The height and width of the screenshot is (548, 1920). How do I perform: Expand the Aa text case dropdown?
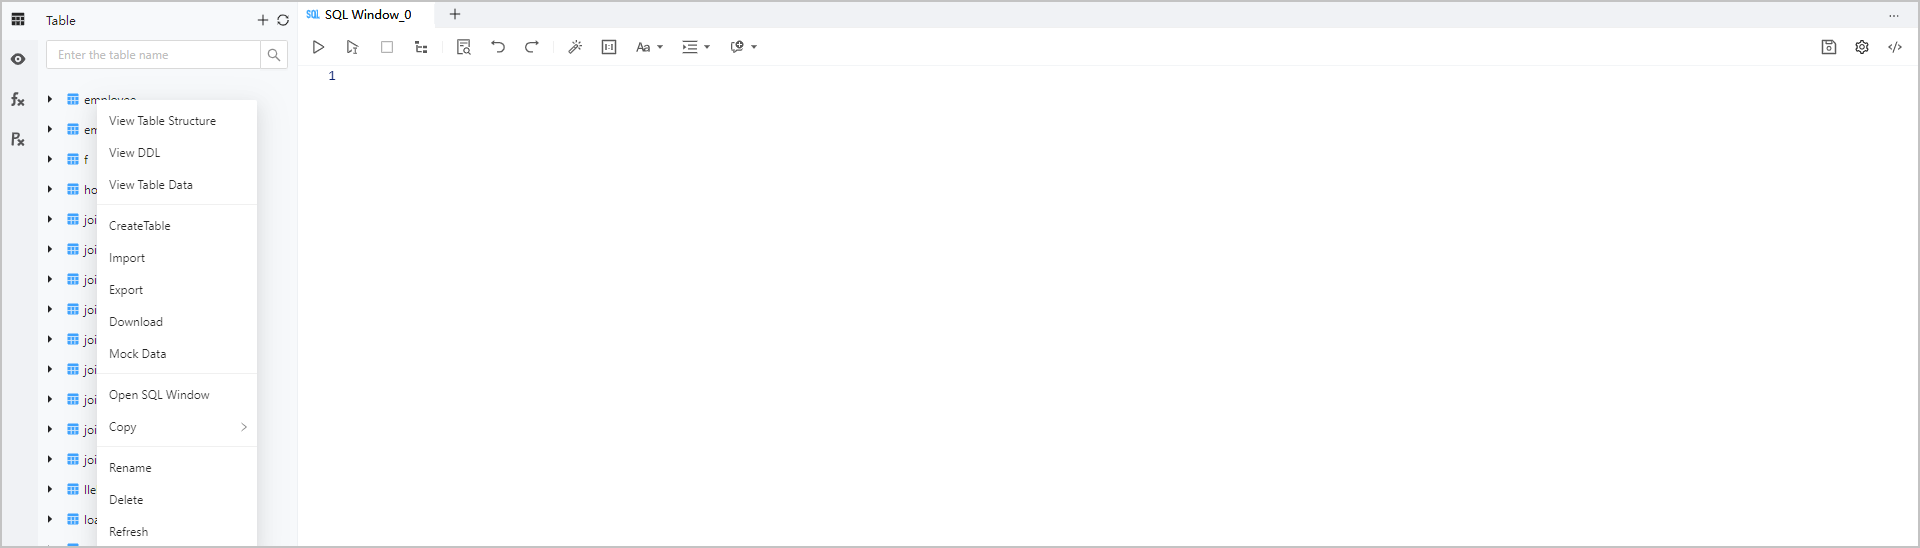[x=649, y=47]
